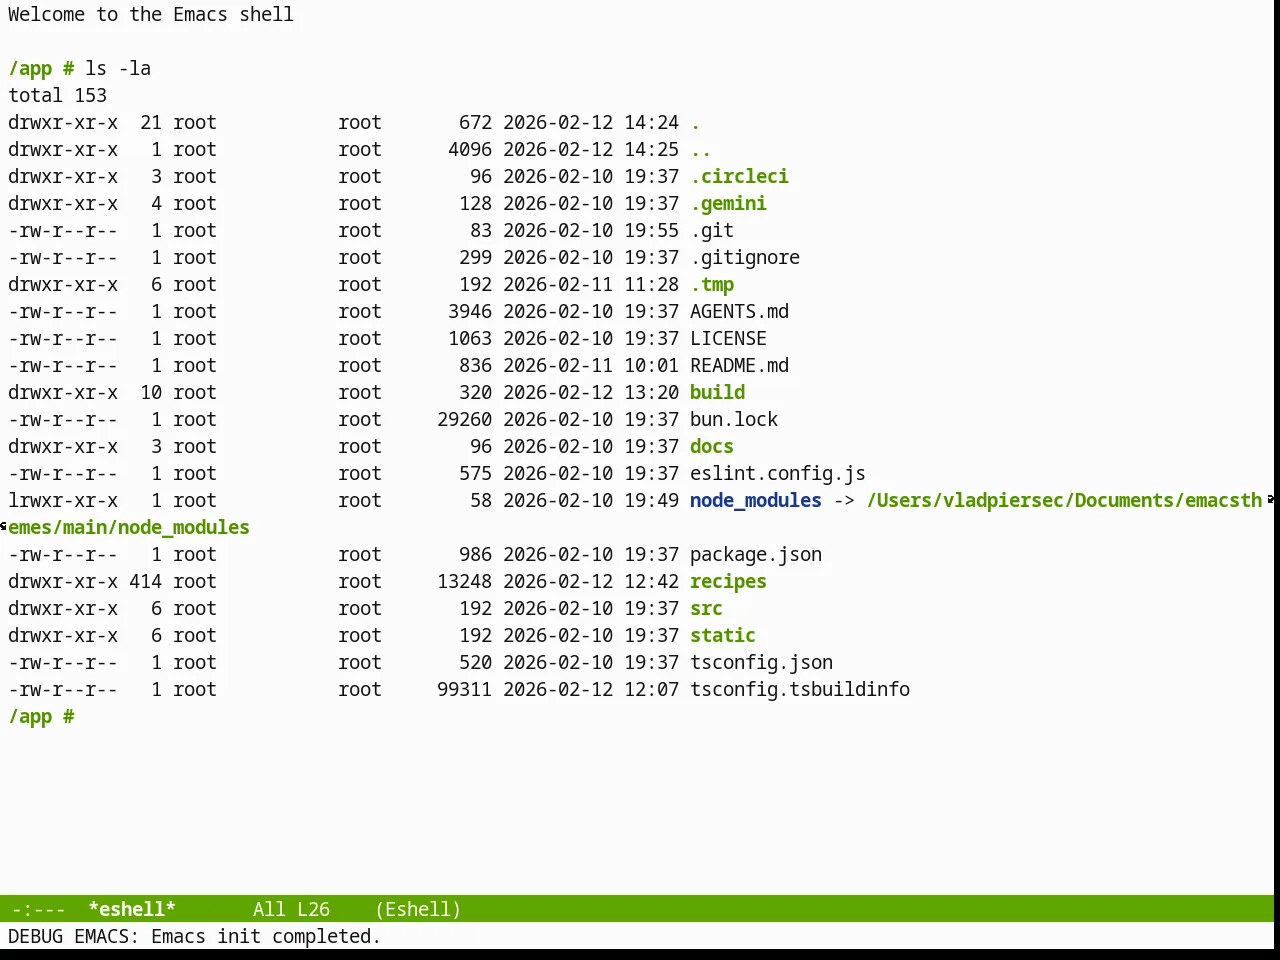The image size is (1280, 960).
Task: Click the 'Welcome to the Emacs shell' banner
Action: pyautogui.click(x=151, y=15)
